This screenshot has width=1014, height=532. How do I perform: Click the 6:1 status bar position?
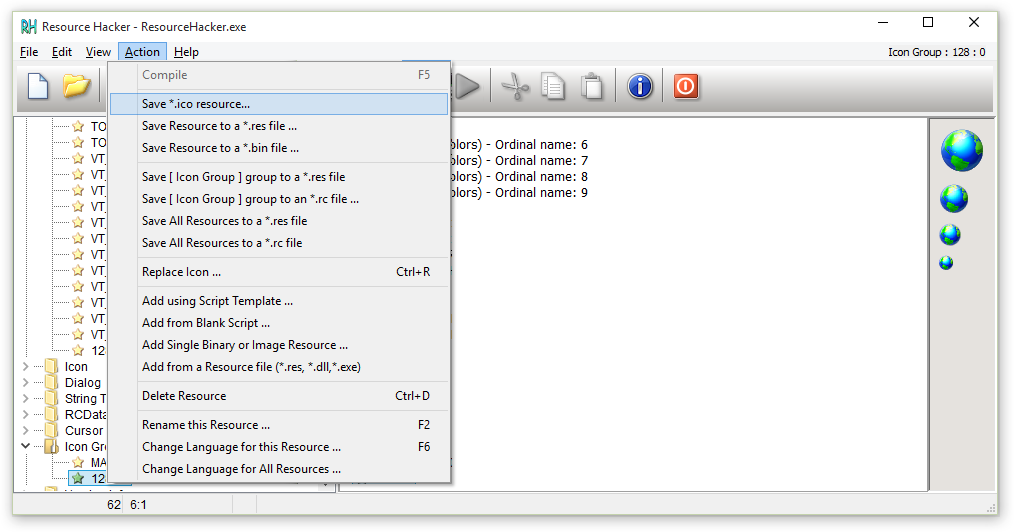(x=138, y=505)
